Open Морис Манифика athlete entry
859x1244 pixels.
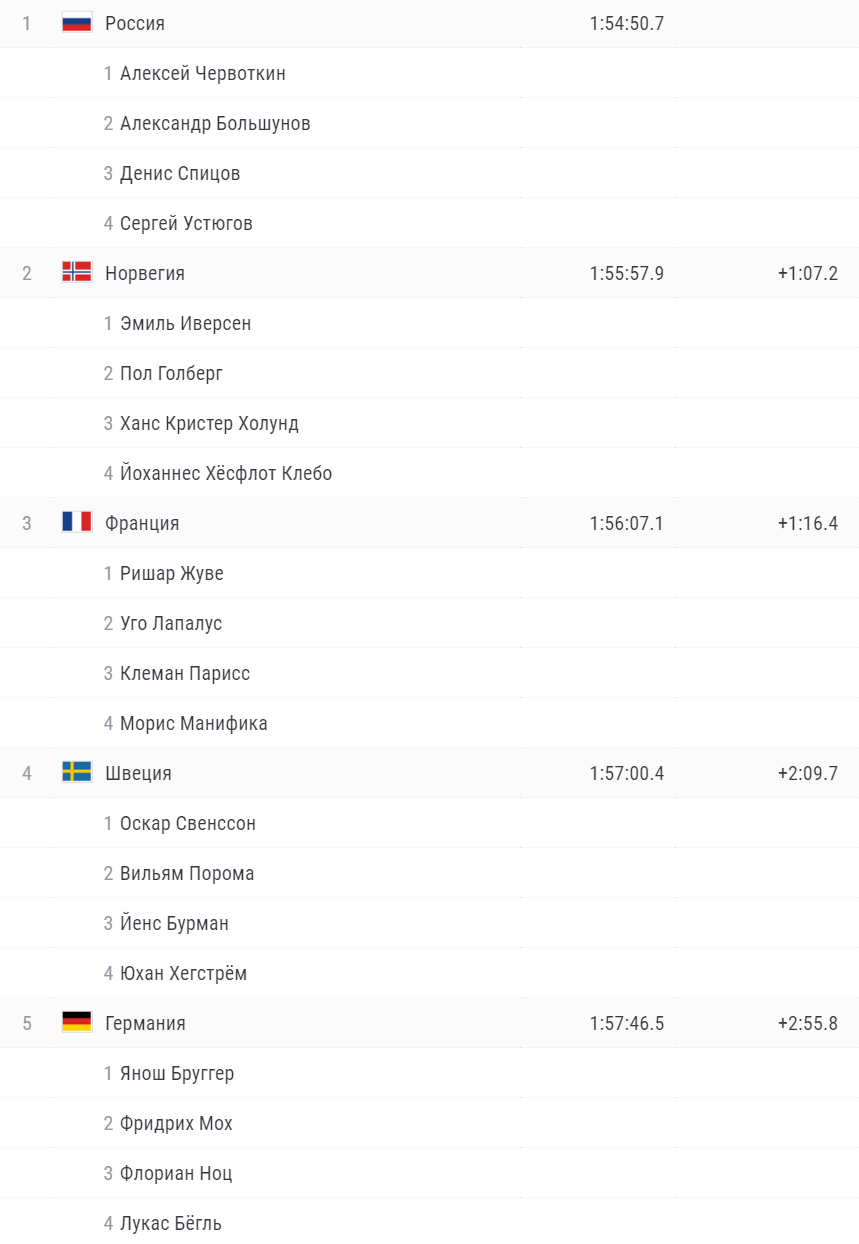pos(194,723)
